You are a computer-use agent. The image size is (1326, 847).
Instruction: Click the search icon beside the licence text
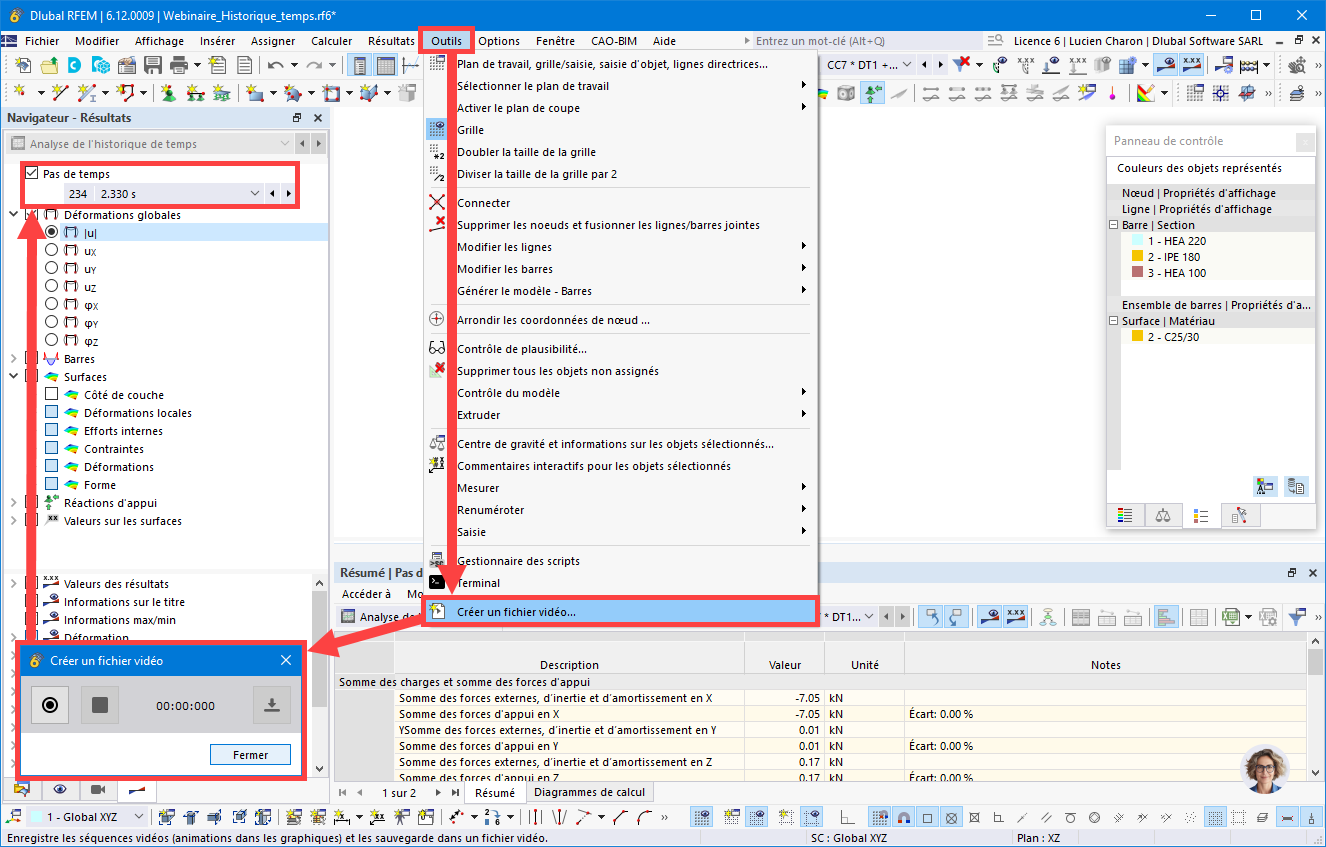pyautogui.click(x=995, y=41)
